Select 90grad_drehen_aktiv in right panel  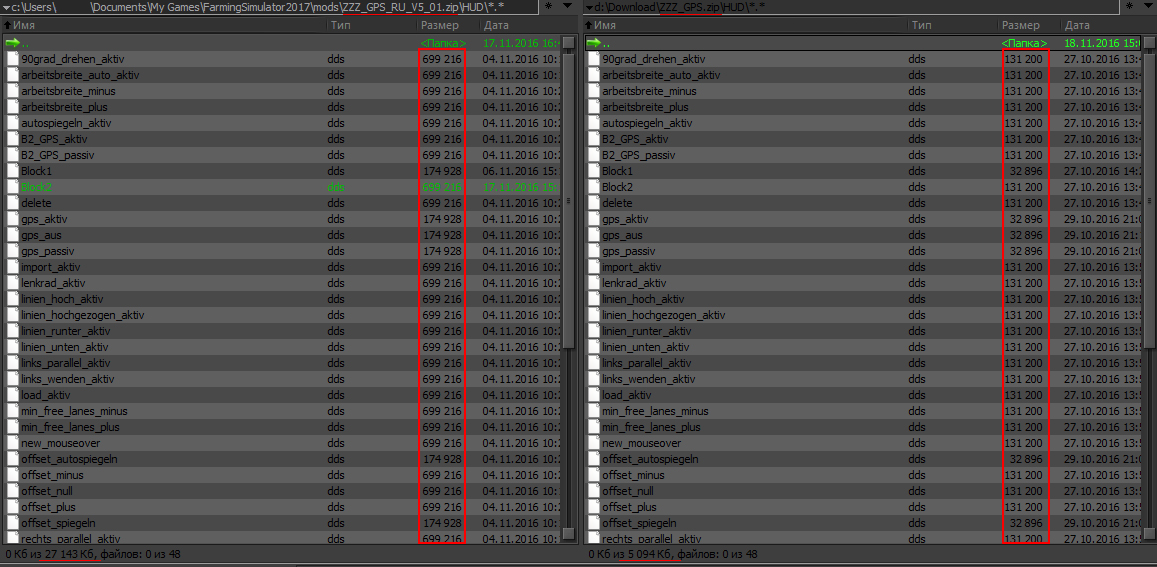coord(654,59)
